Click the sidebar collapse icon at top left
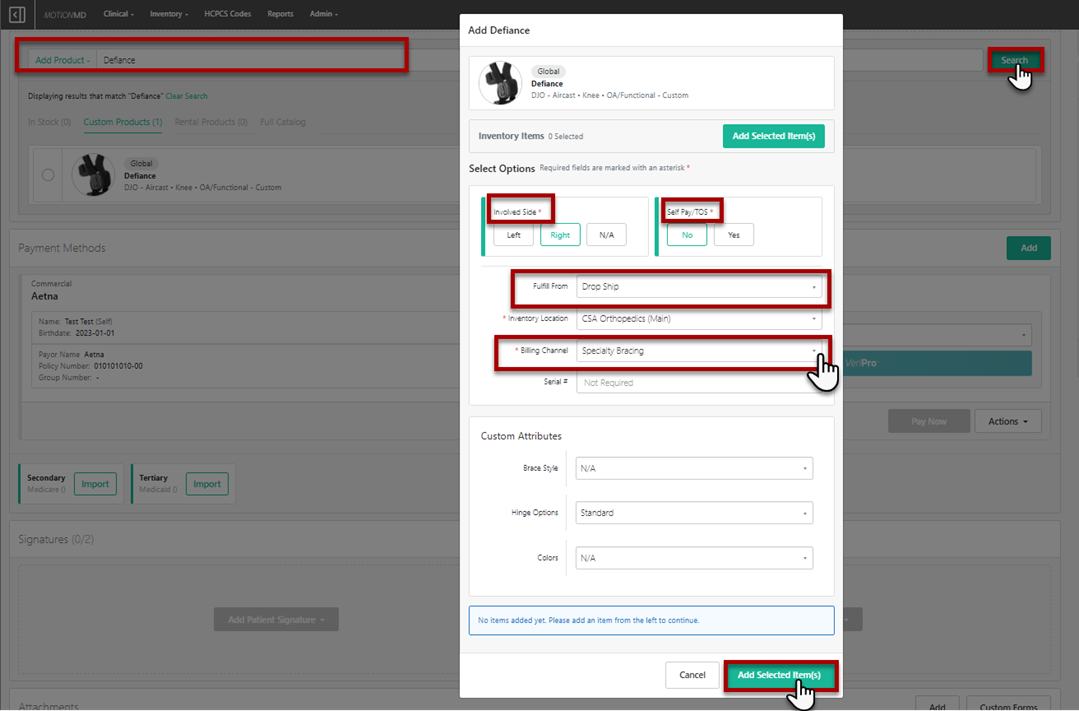The image size is (1079, 711). (17, 15)
